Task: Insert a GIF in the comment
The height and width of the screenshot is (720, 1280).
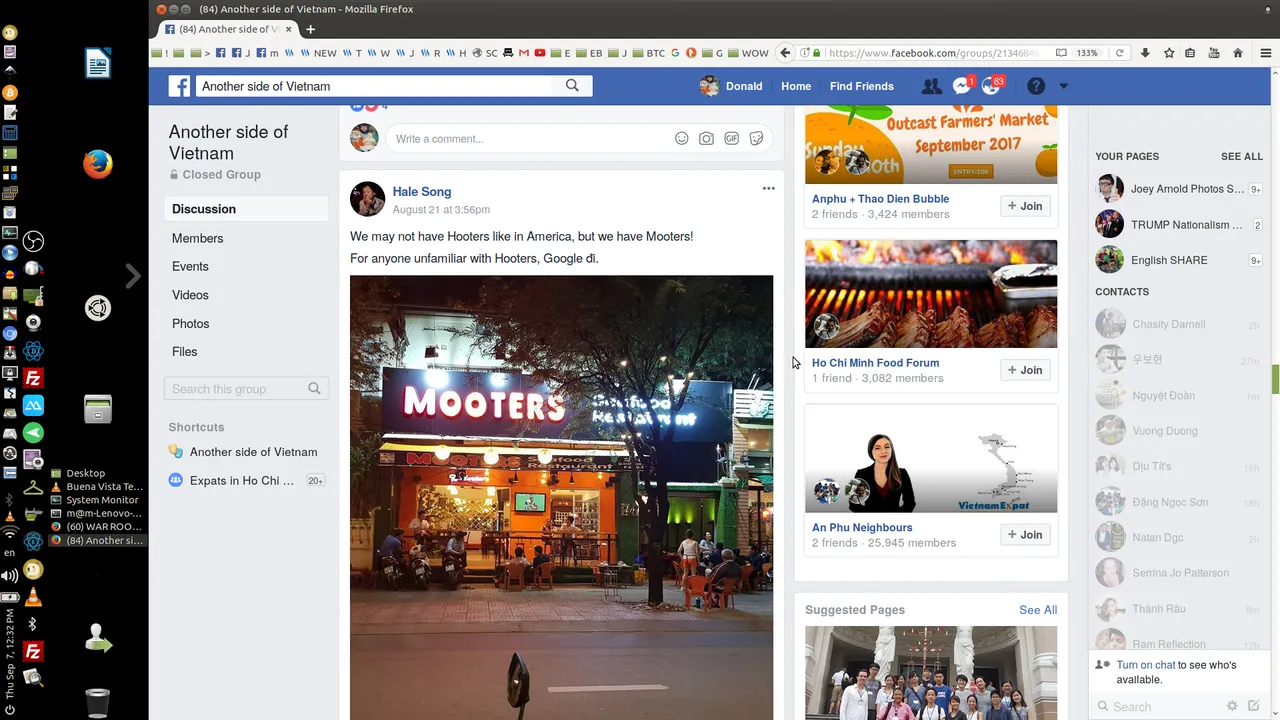Action: (732, 139)
